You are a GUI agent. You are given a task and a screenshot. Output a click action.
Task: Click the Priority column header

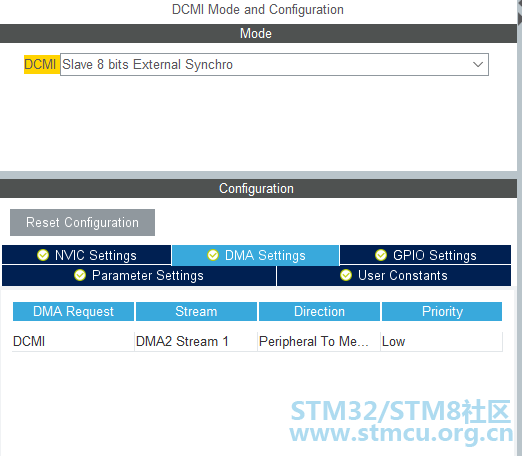(x=442, y=311)
